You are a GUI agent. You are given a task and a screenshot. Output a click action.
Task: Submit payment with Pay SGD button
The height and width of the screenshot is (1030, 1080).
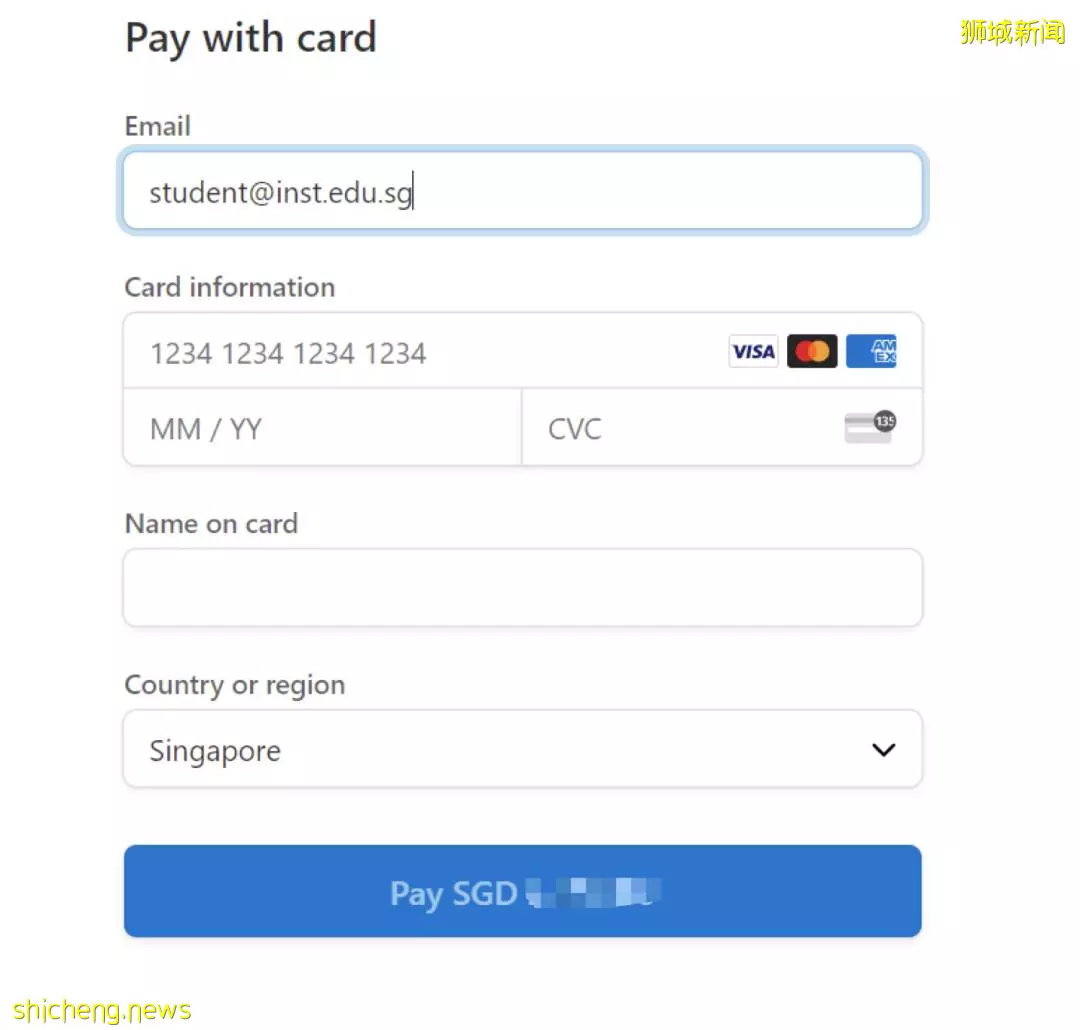tap(523, 891)
